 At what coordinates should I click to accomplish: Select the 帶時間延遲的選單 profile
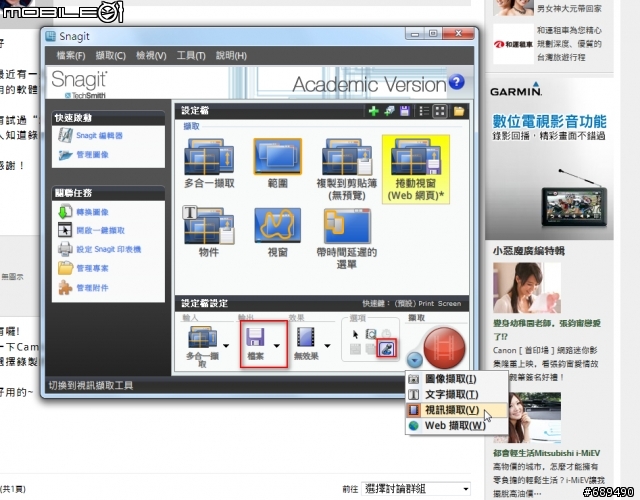point(347,239)
